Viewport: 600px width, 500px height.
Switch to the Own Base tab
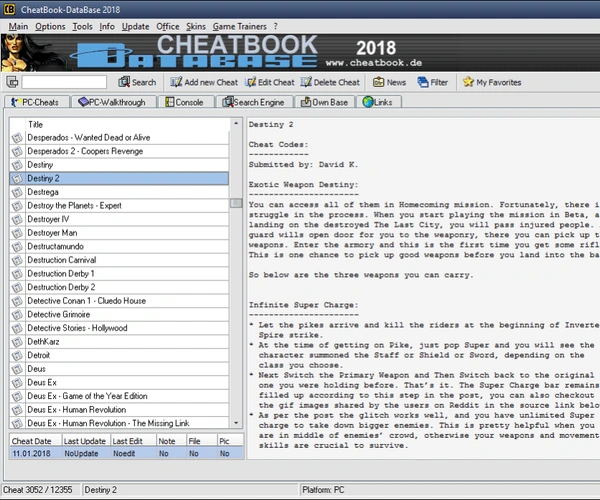[x=324, y=102]
